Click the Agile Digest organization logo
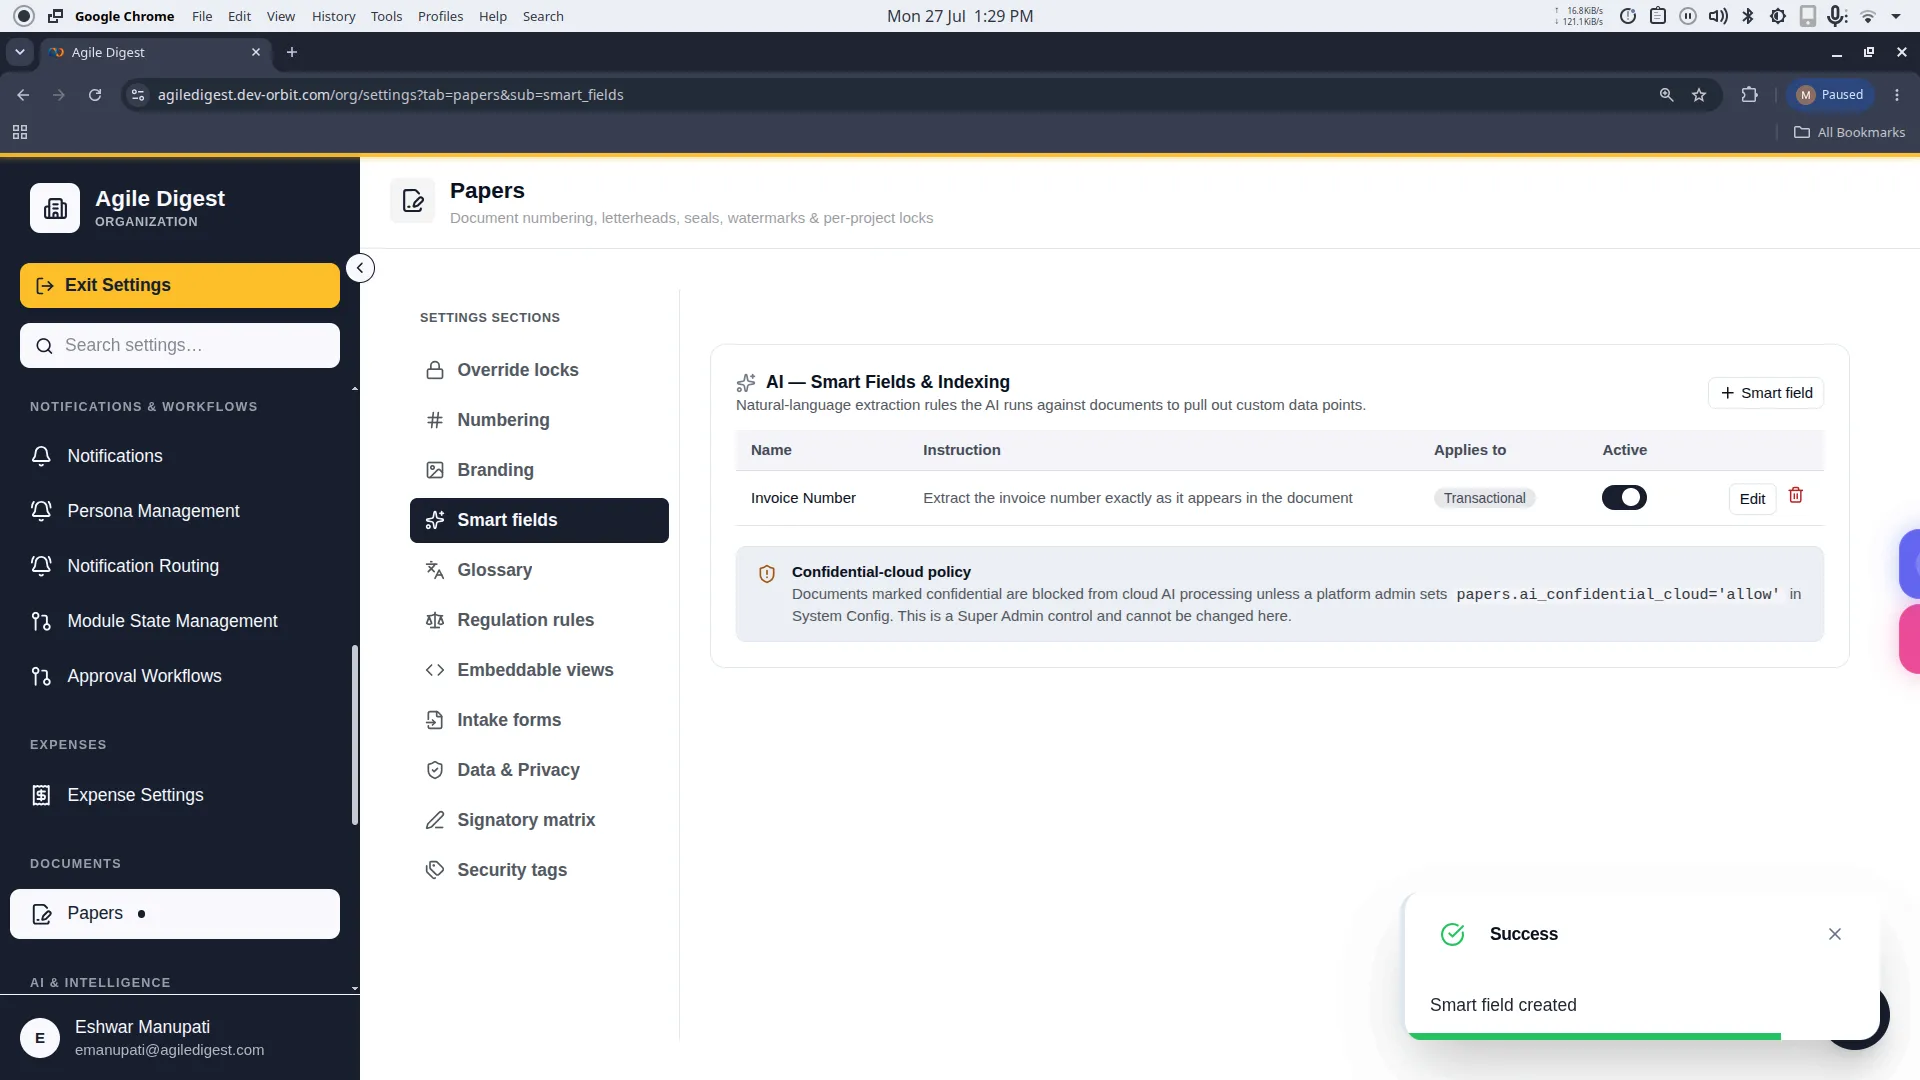This screenshot has height=1080, width=1920. pos(55,208)
